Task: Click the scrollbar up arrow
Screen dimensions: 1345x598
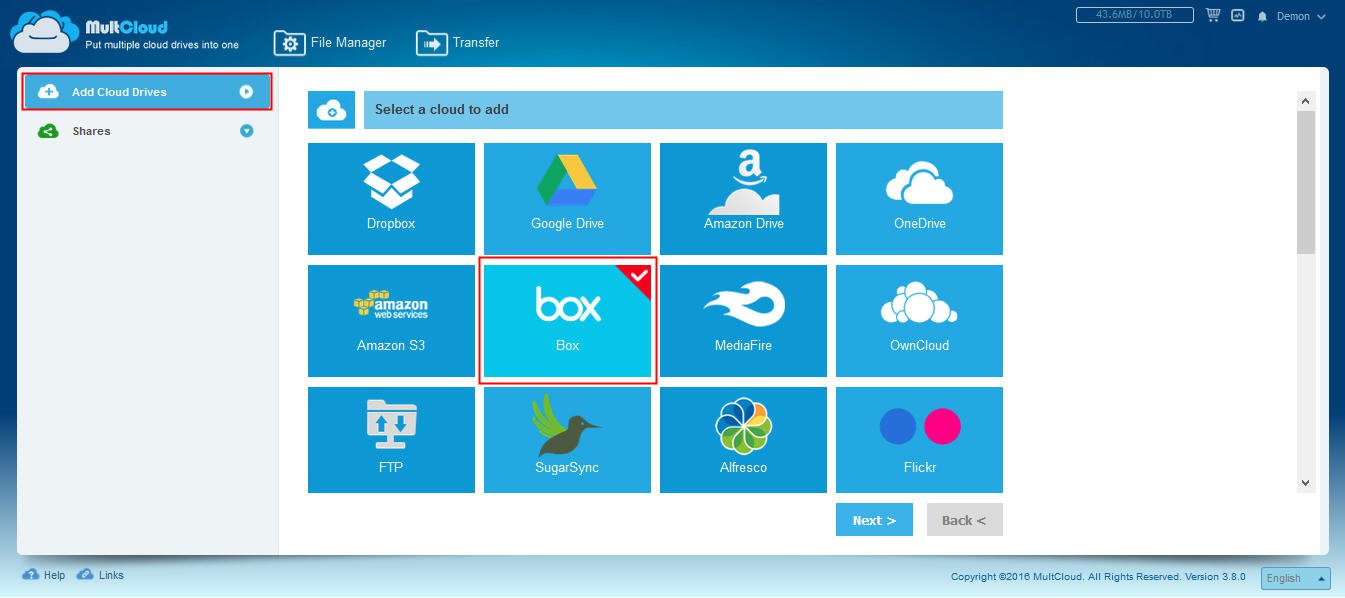Action: (x=1306, y=101)
